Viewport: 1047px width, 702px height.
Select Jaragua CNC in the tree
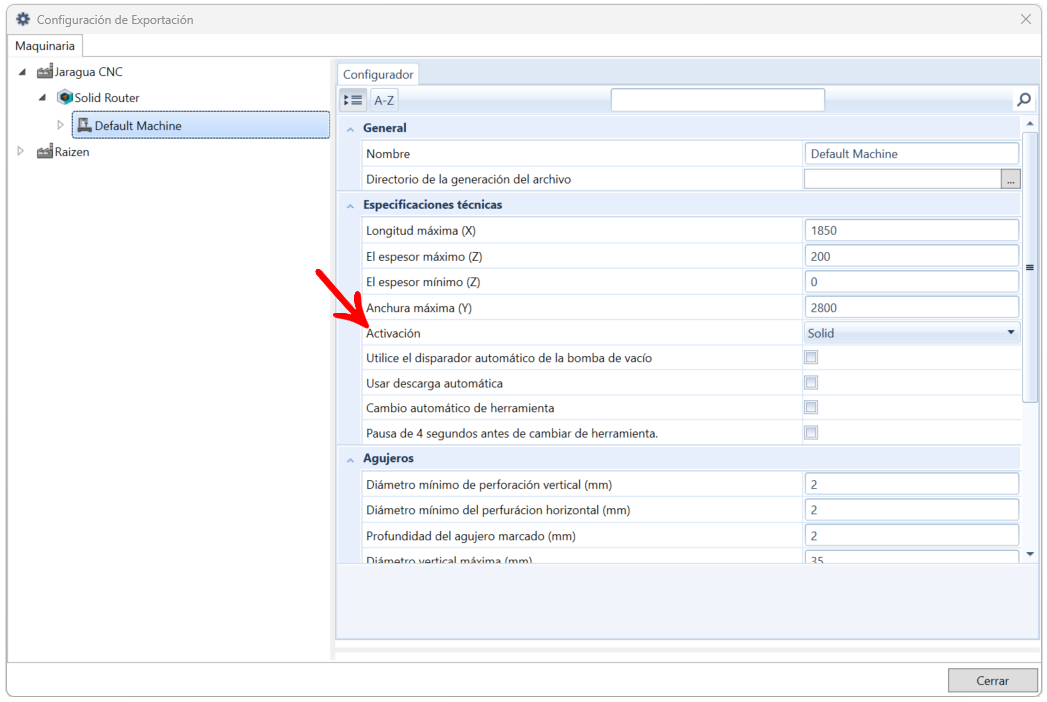coord(89,71)
